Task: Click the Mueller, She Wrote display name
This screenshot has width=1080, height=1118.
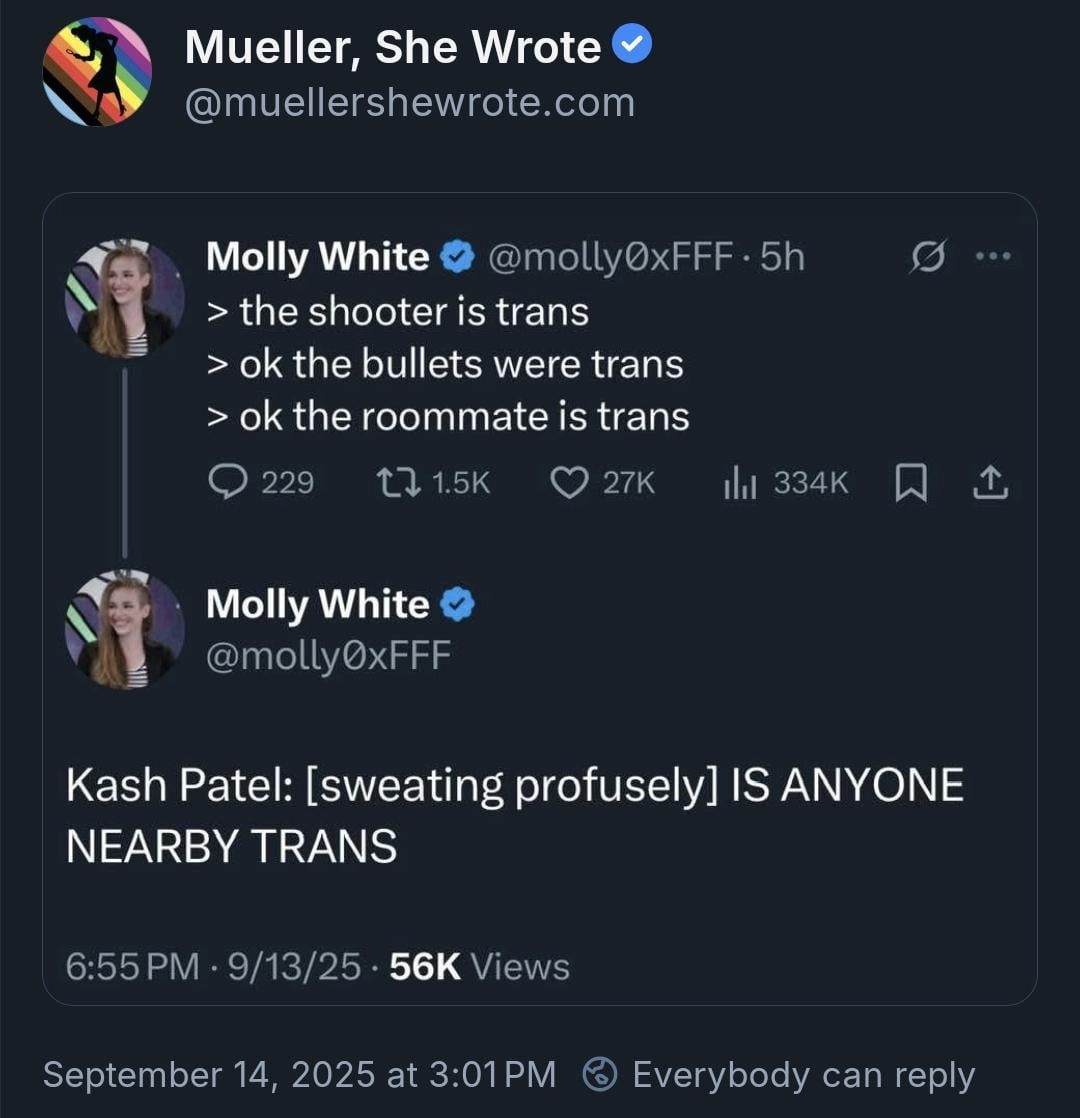Action: 393,46
